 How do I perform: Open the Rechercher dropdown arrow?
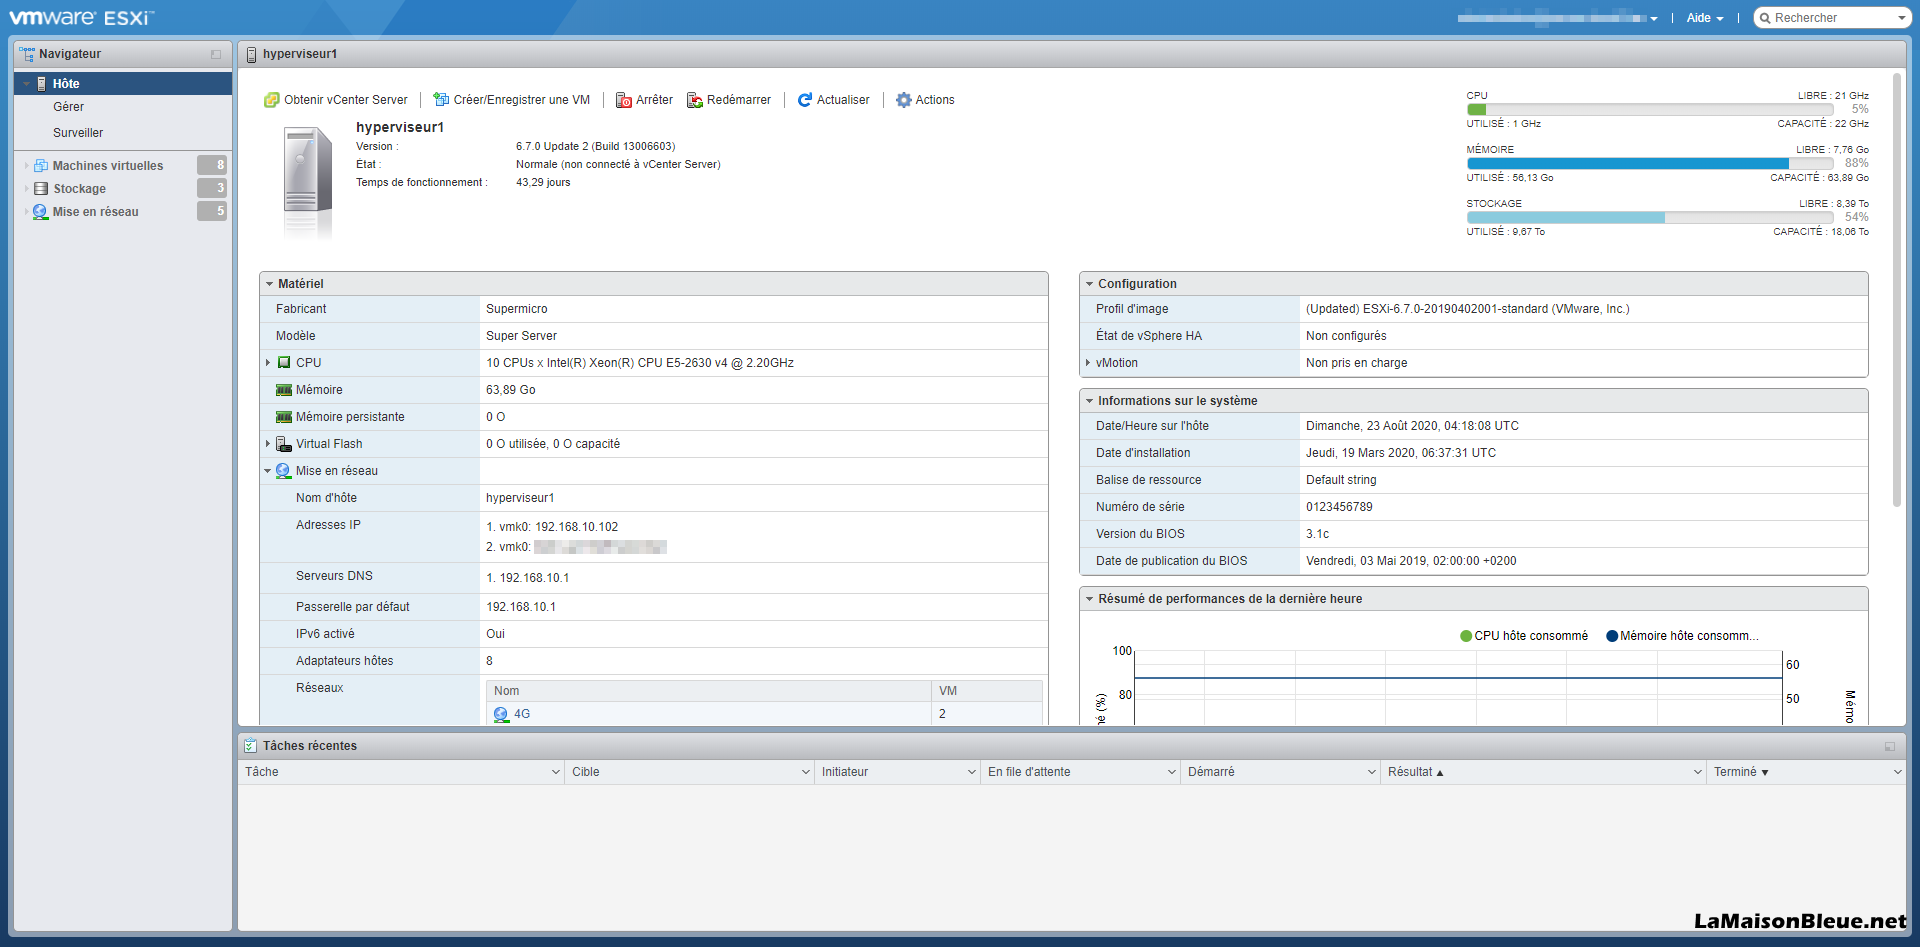tap(1901, 18)
